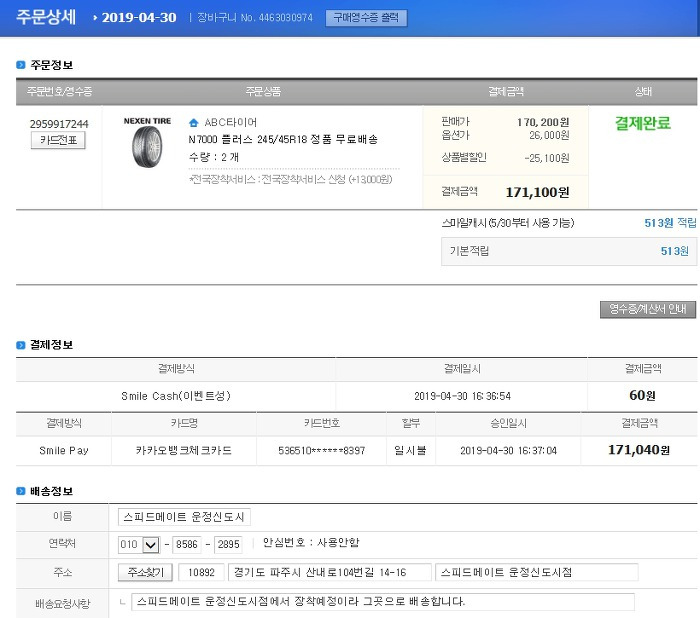700x618 pixels.
Task: Click the card number 536510******8397 cell
Action: pyautogui.click(x=321, y=450)
